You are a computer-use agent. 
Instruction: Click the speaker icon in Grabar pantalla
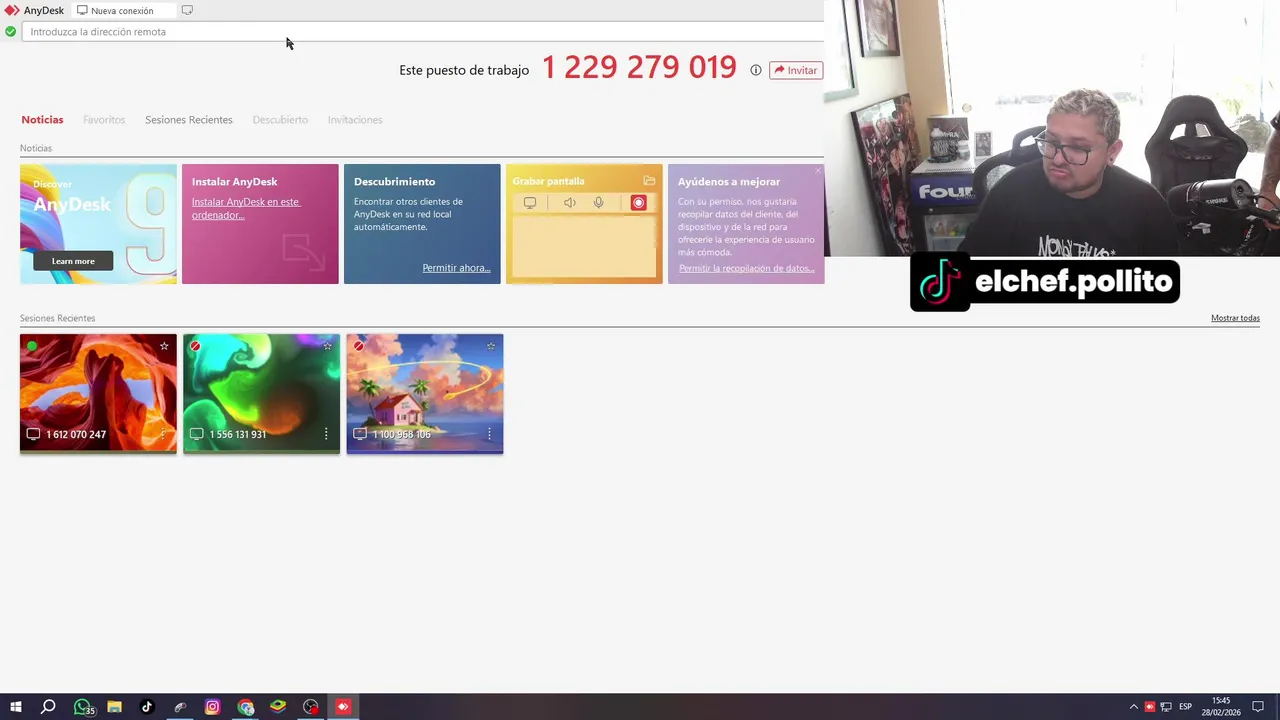569,203
